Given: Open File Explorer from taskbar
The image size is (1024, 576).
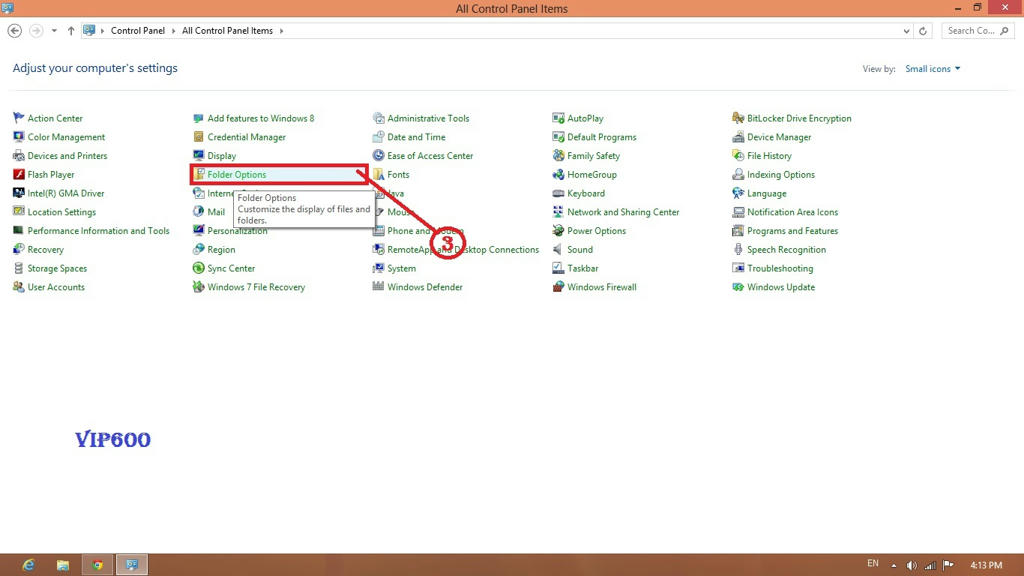Looking at the screenshot, I should coord(63,565).
